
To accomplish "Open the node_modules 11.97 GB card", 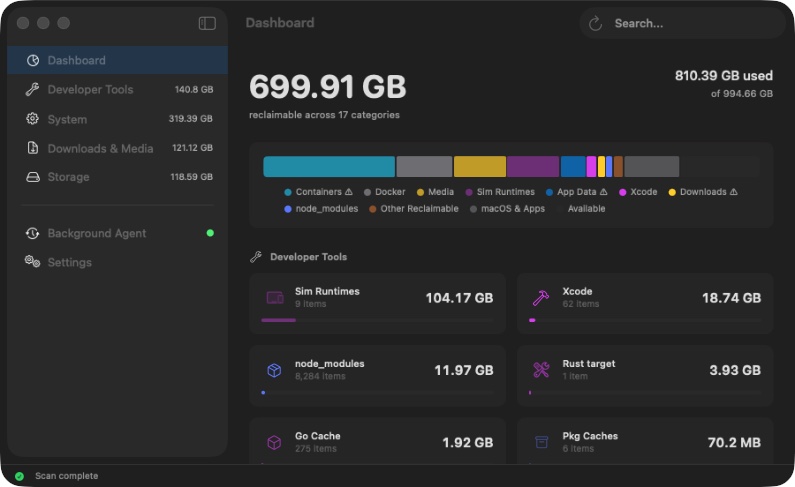I will click(x=377, y=376).
